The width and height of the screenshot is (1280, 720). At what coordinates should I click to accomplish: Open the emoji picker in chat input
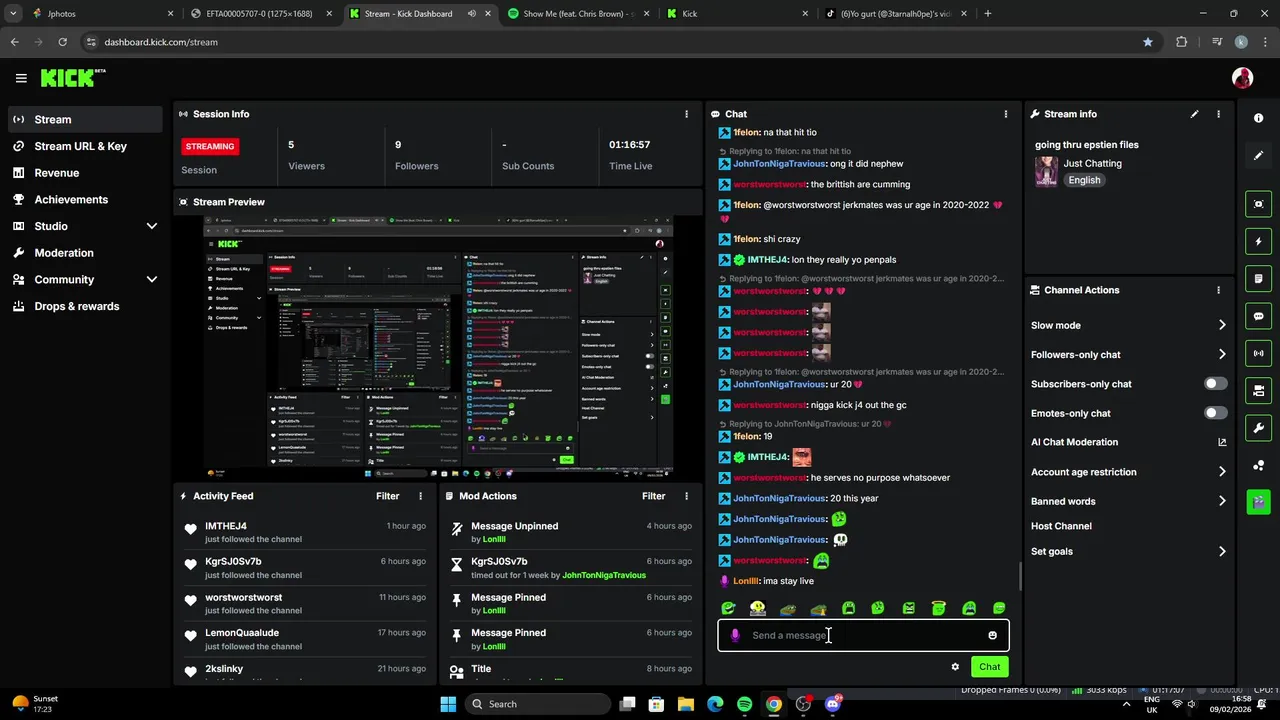coord(992,635)
